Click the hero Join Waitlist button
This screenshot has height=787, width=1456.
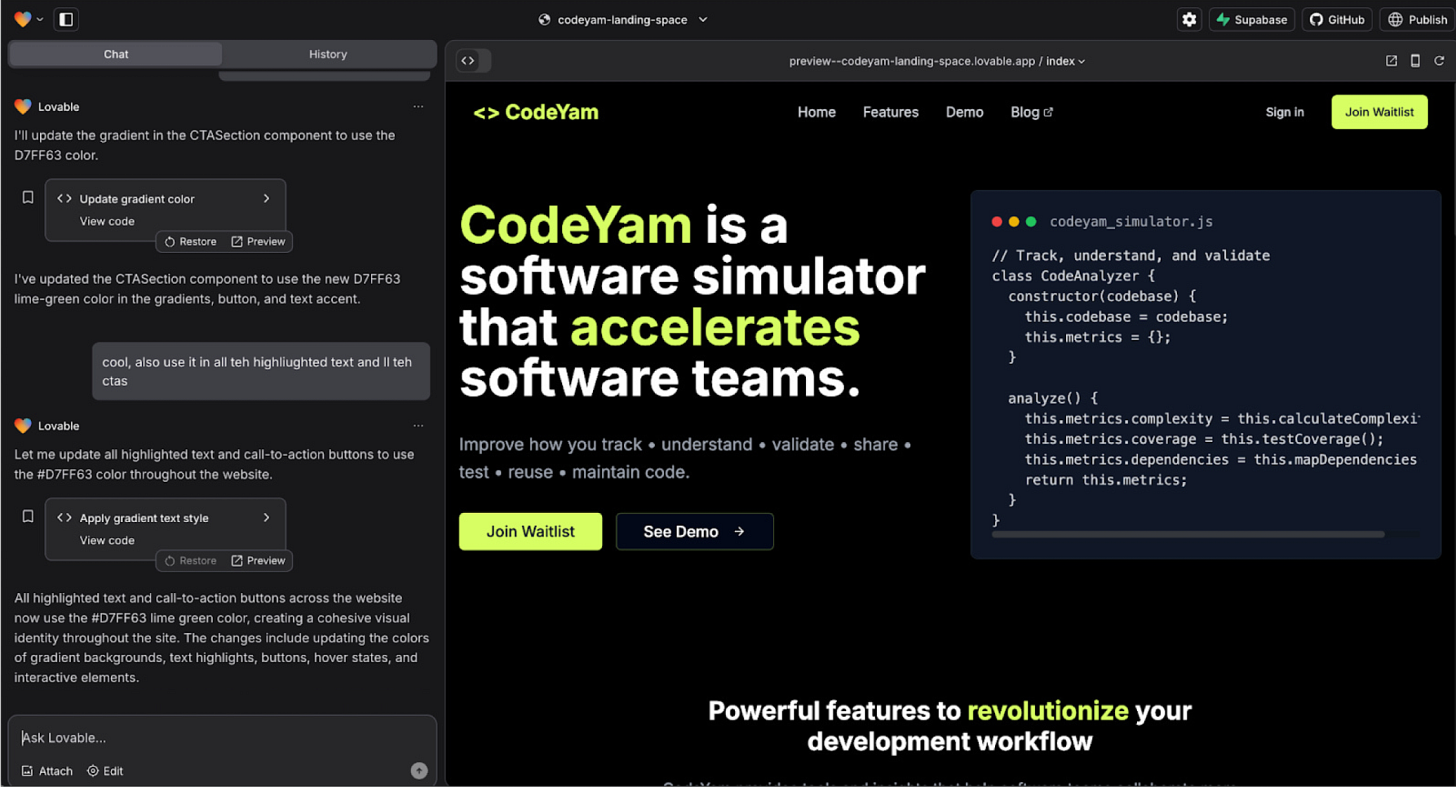530,531
